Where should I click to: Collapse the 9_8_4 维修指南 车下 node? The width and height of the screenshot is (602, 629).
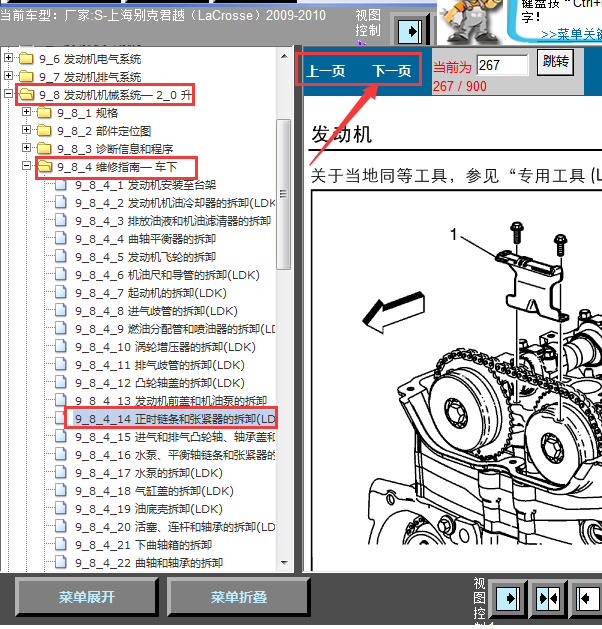pos(26,165)
